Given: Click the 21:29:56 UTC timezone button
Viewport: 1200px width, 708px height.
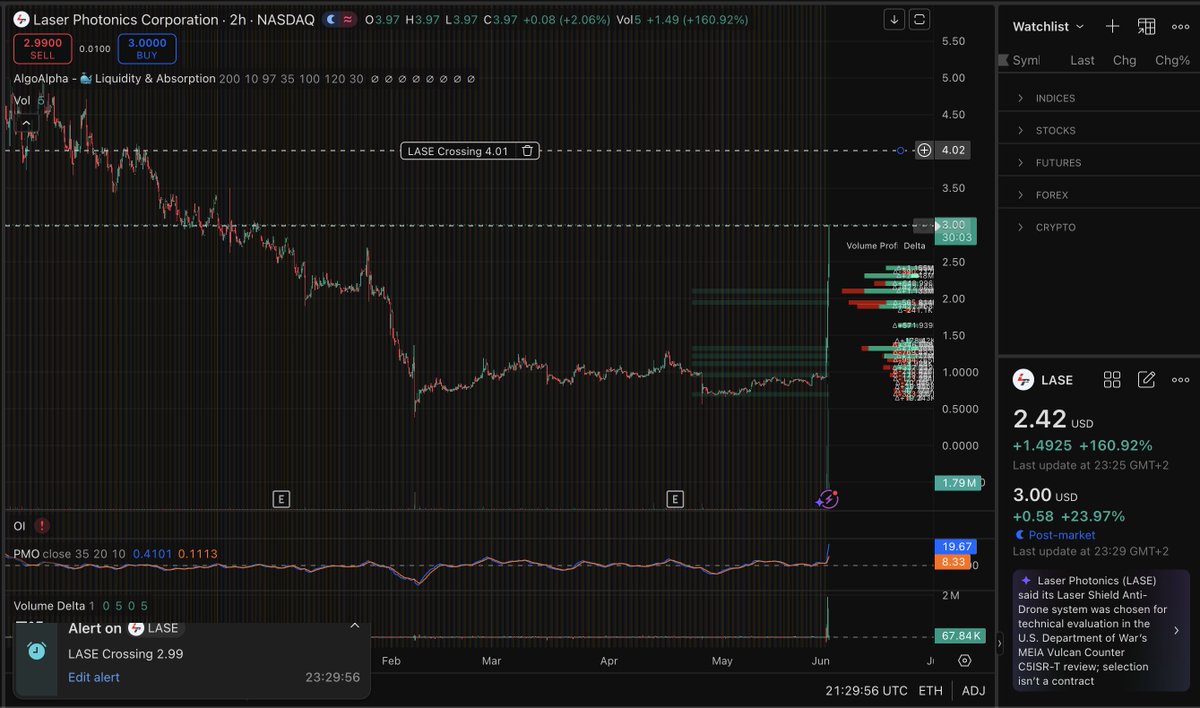Looking at the screenshot, I should (867, 691).
